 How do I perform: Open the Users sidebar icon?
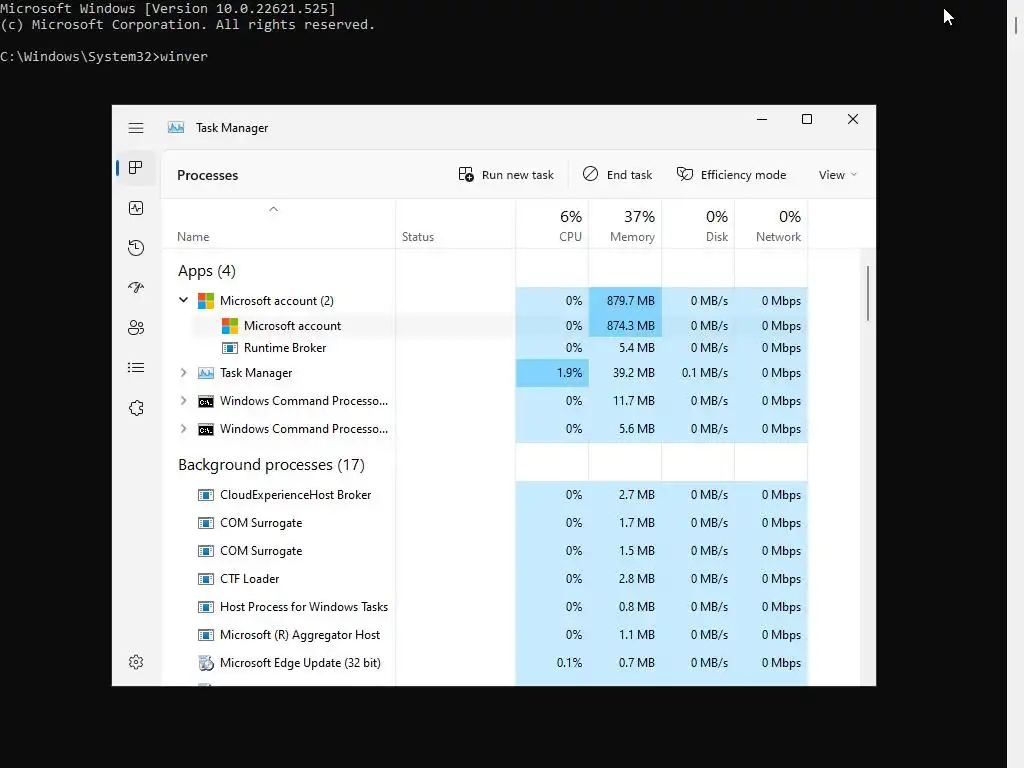tap(136, 327)
